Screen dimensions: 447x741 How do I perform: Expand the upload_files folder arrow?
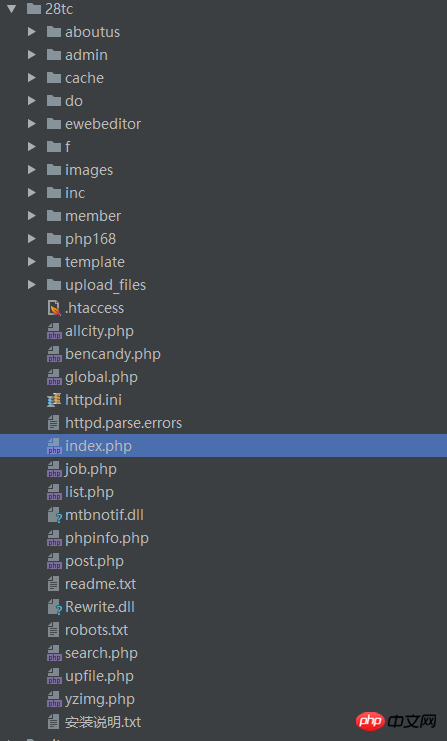pyautogui.click(x=32, y=285)
